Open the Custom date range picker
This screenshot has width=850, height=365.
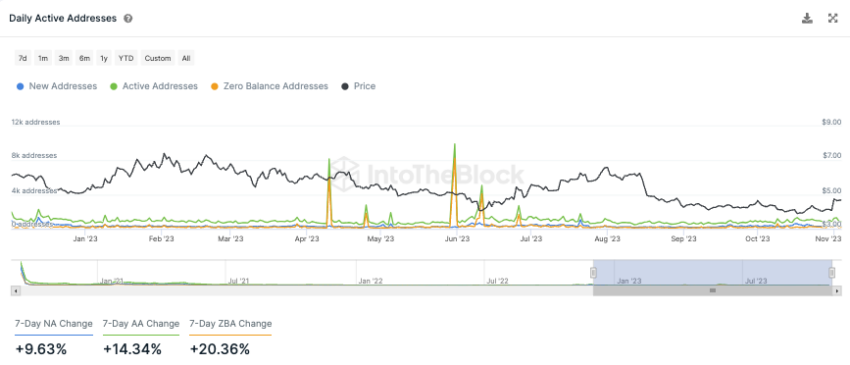(x=158, y=58)
